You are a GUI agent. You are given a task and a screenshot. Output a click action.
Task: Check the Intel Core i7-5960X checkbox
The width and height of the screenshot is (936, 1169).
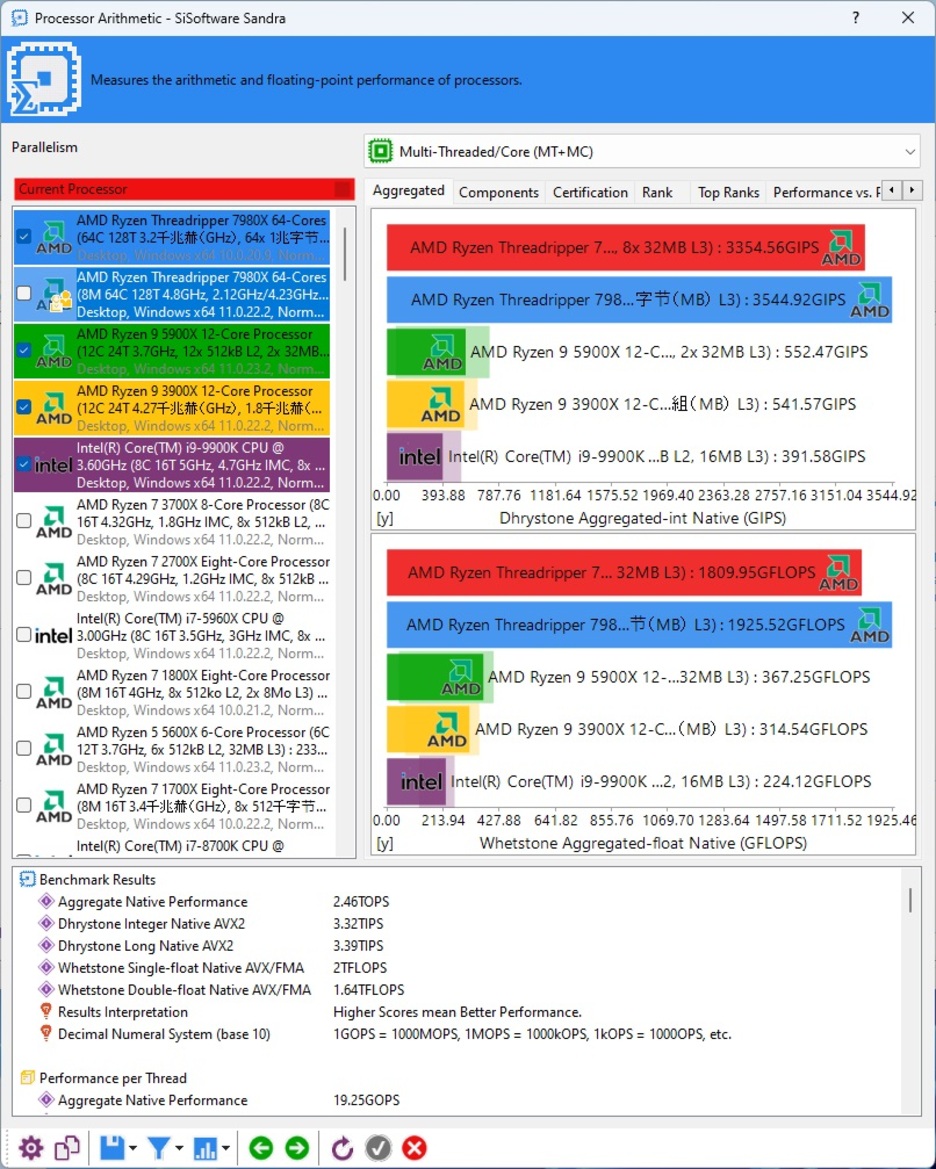[x=24, y=634]
